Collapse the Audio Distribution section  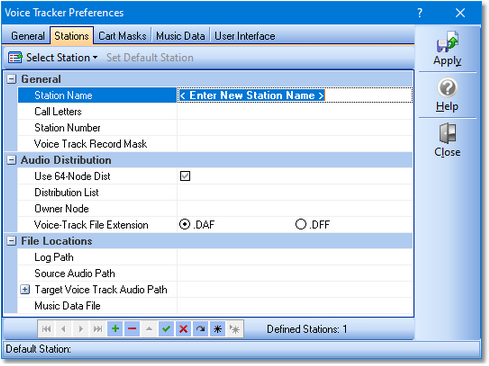click(12, 160)
